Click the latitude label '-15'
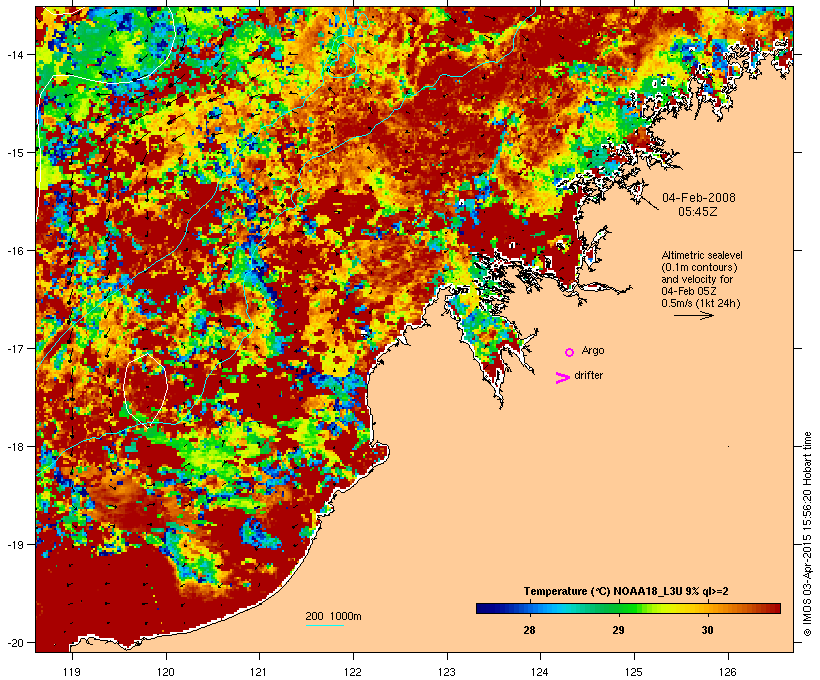The height and width of the screenshot is (680, 820). 15,153
